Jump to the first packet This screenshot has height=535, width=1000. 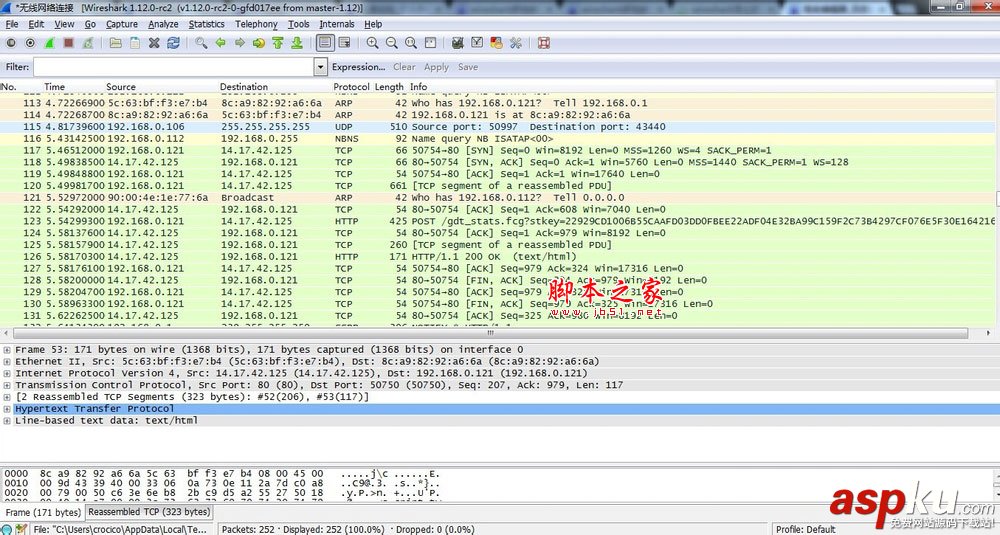point(277,43)
